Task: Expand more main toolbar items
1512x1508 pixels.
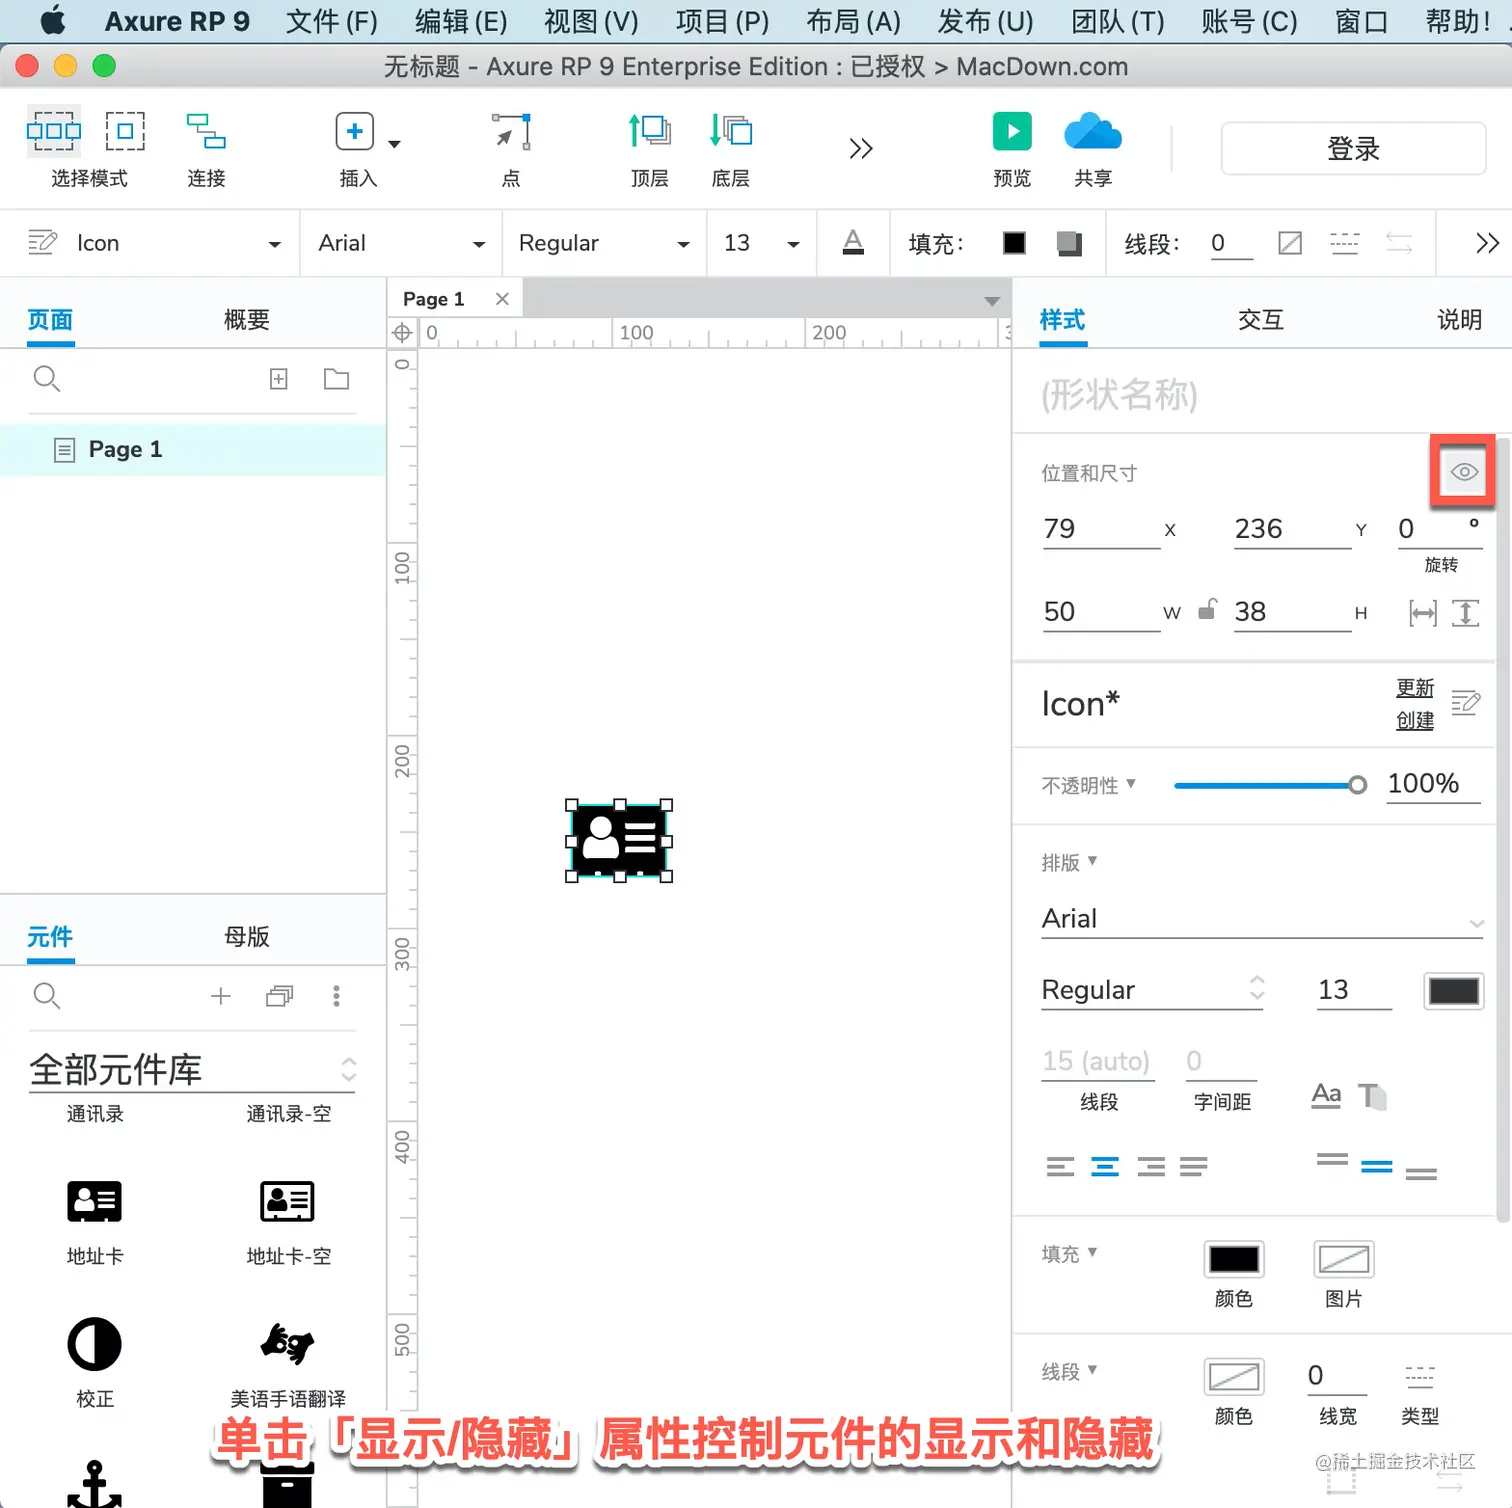Action: (861, 149)
